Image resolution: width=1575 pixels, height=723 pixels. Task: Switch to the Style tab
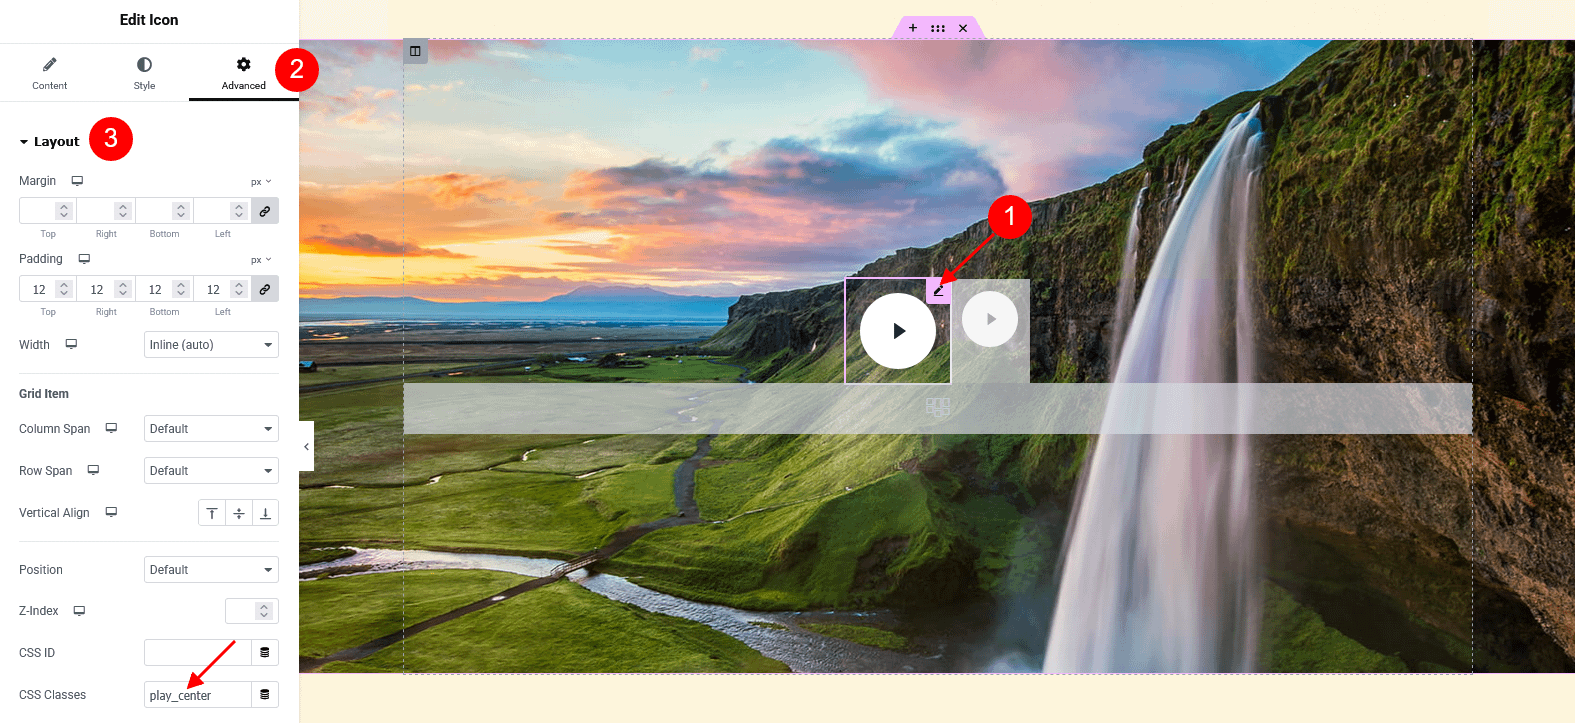(x=144, y=72)
